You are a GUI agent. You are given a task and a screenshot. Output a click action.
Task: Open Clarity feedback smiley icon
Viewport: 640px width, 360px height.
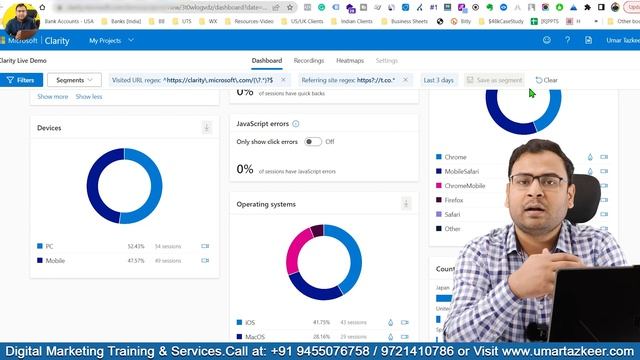point(547,40)
